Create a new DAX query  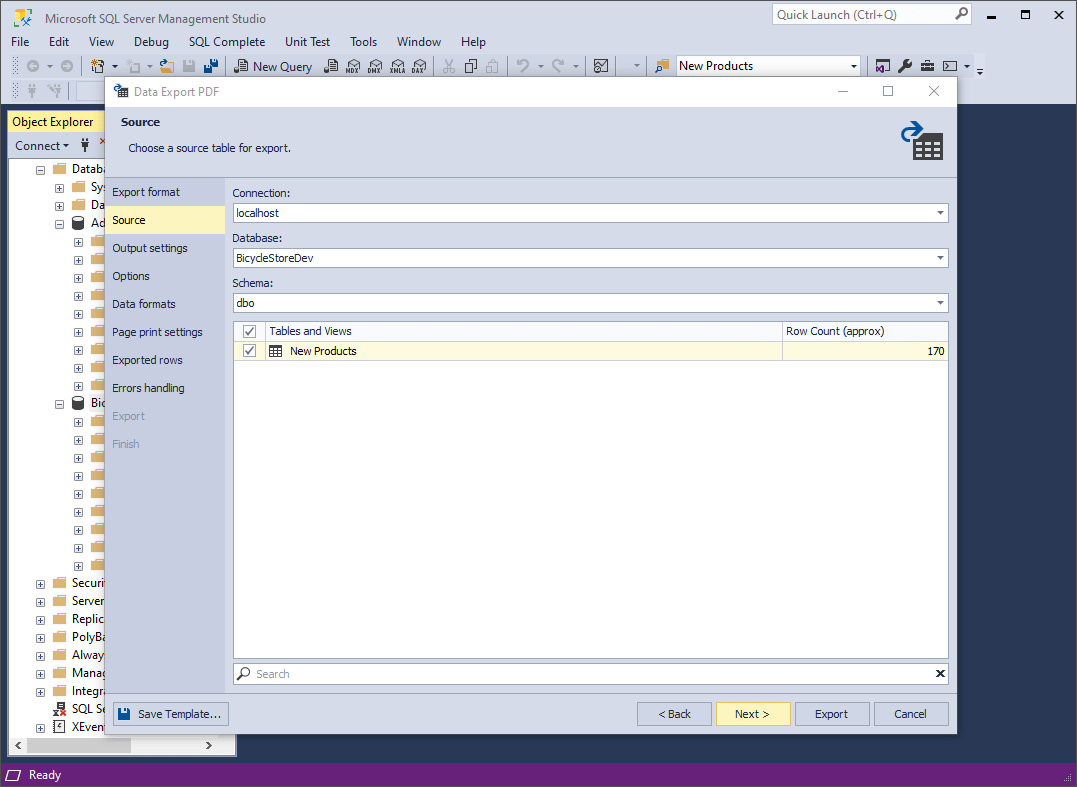(420, 66)
